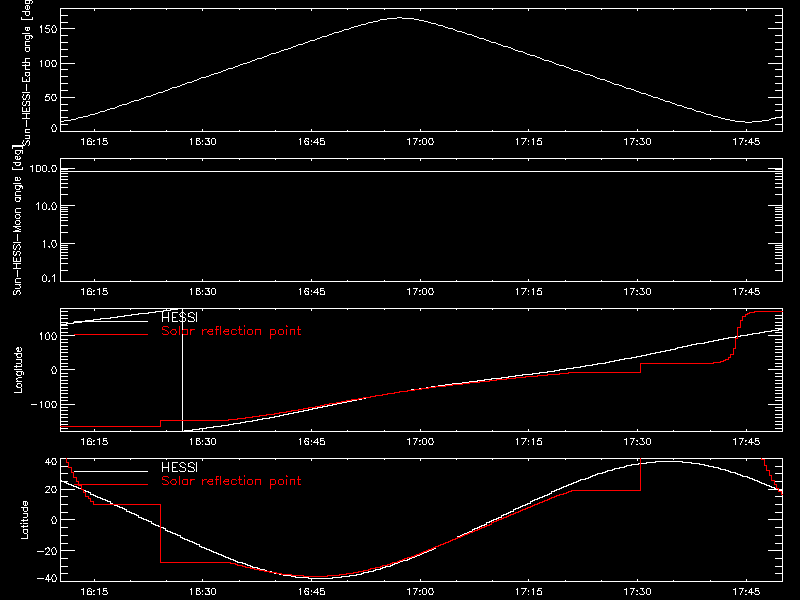
Task: Click 17:00 time label under Earth angle plot
Action: point(420,142)
